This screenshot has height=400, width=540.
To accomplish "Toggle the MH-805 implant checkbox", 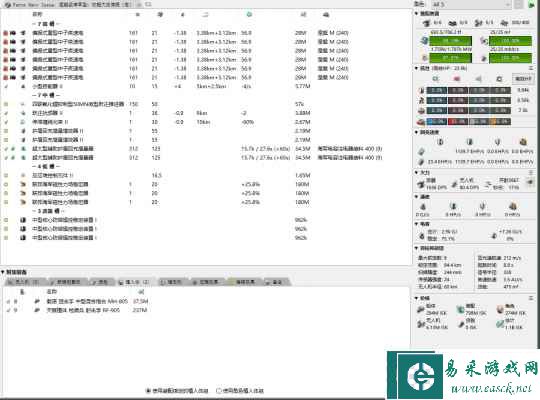I will (8, 301).
